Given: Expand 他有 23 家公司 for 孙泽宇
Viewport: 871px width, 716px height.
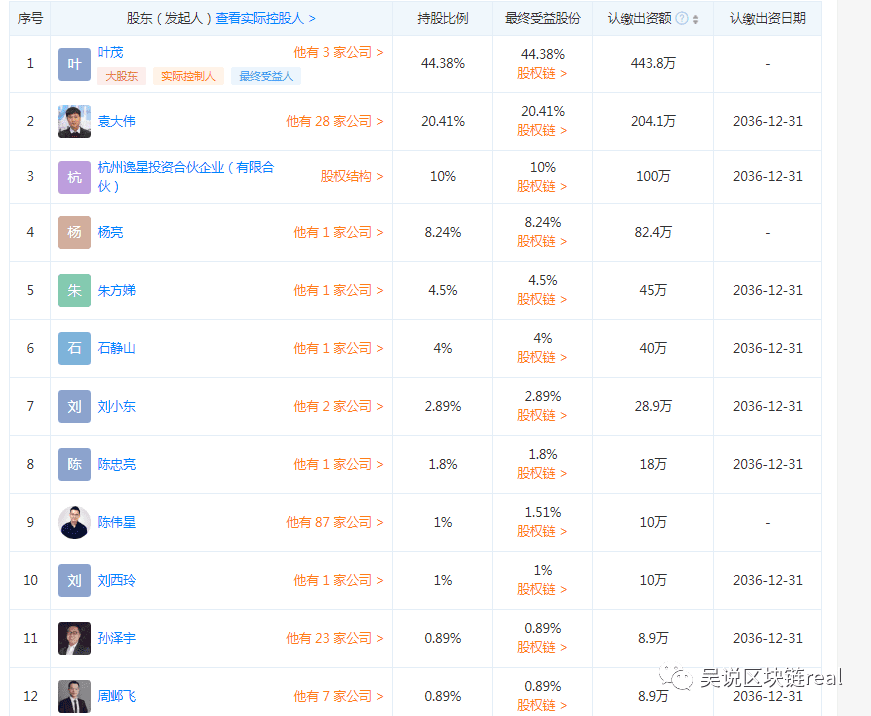Looking at the screenshot, I should pyautogui.click(x=335, y=638).
